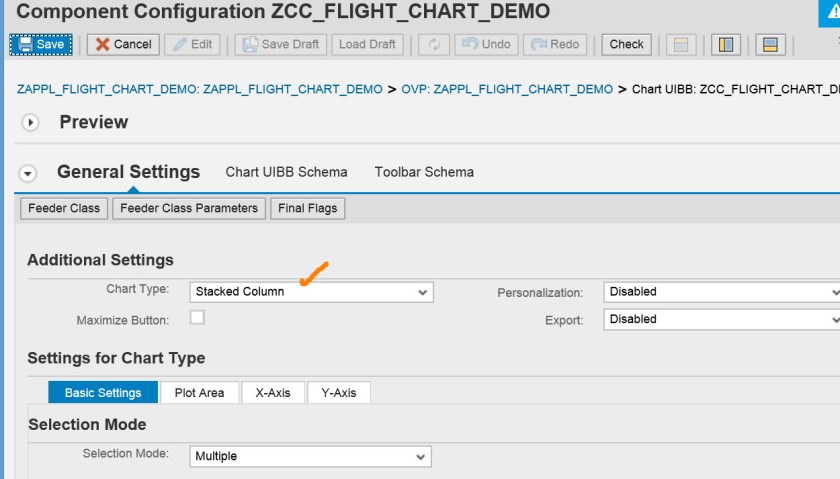The height and width of the screenshot is (479, 840).
Task: Switch to the Chart UIBB Schema tab
Action: (286, 172)
